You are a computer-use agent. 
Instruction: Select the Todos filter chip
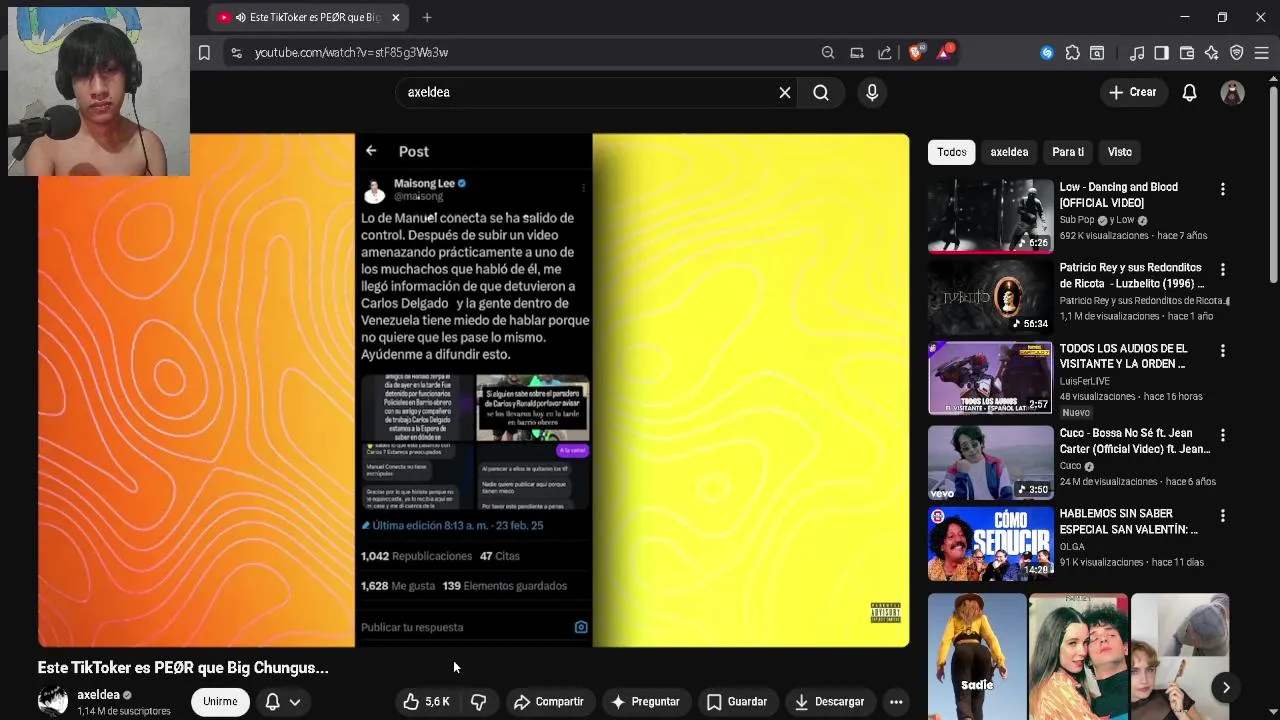pyautogui.click(x=952, y=152)
